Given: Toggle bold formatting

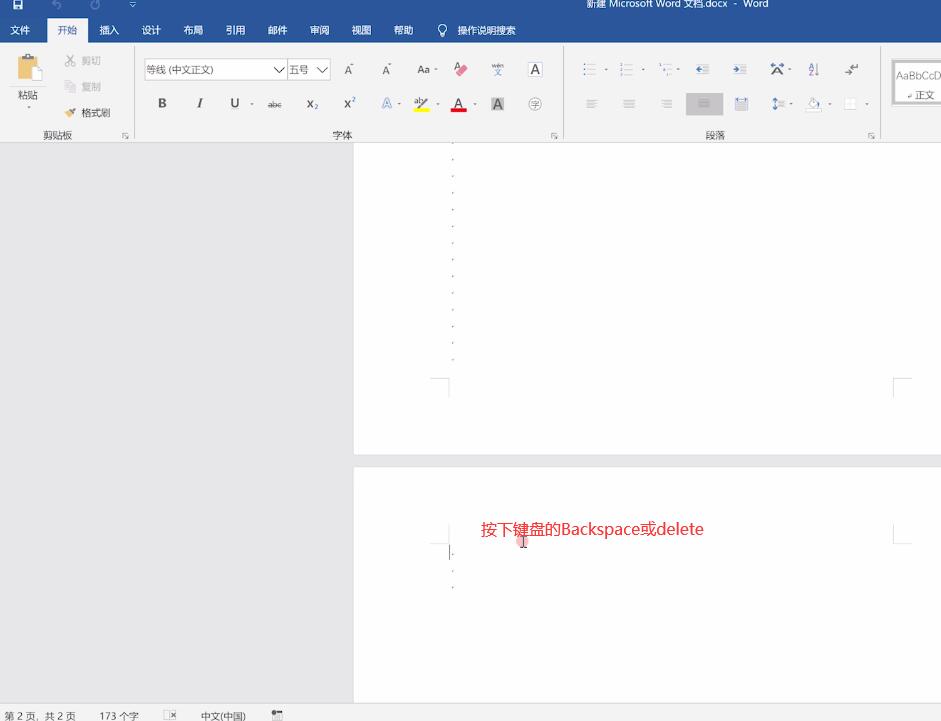Looking at the screenshot, I should [x=162, y=103].
